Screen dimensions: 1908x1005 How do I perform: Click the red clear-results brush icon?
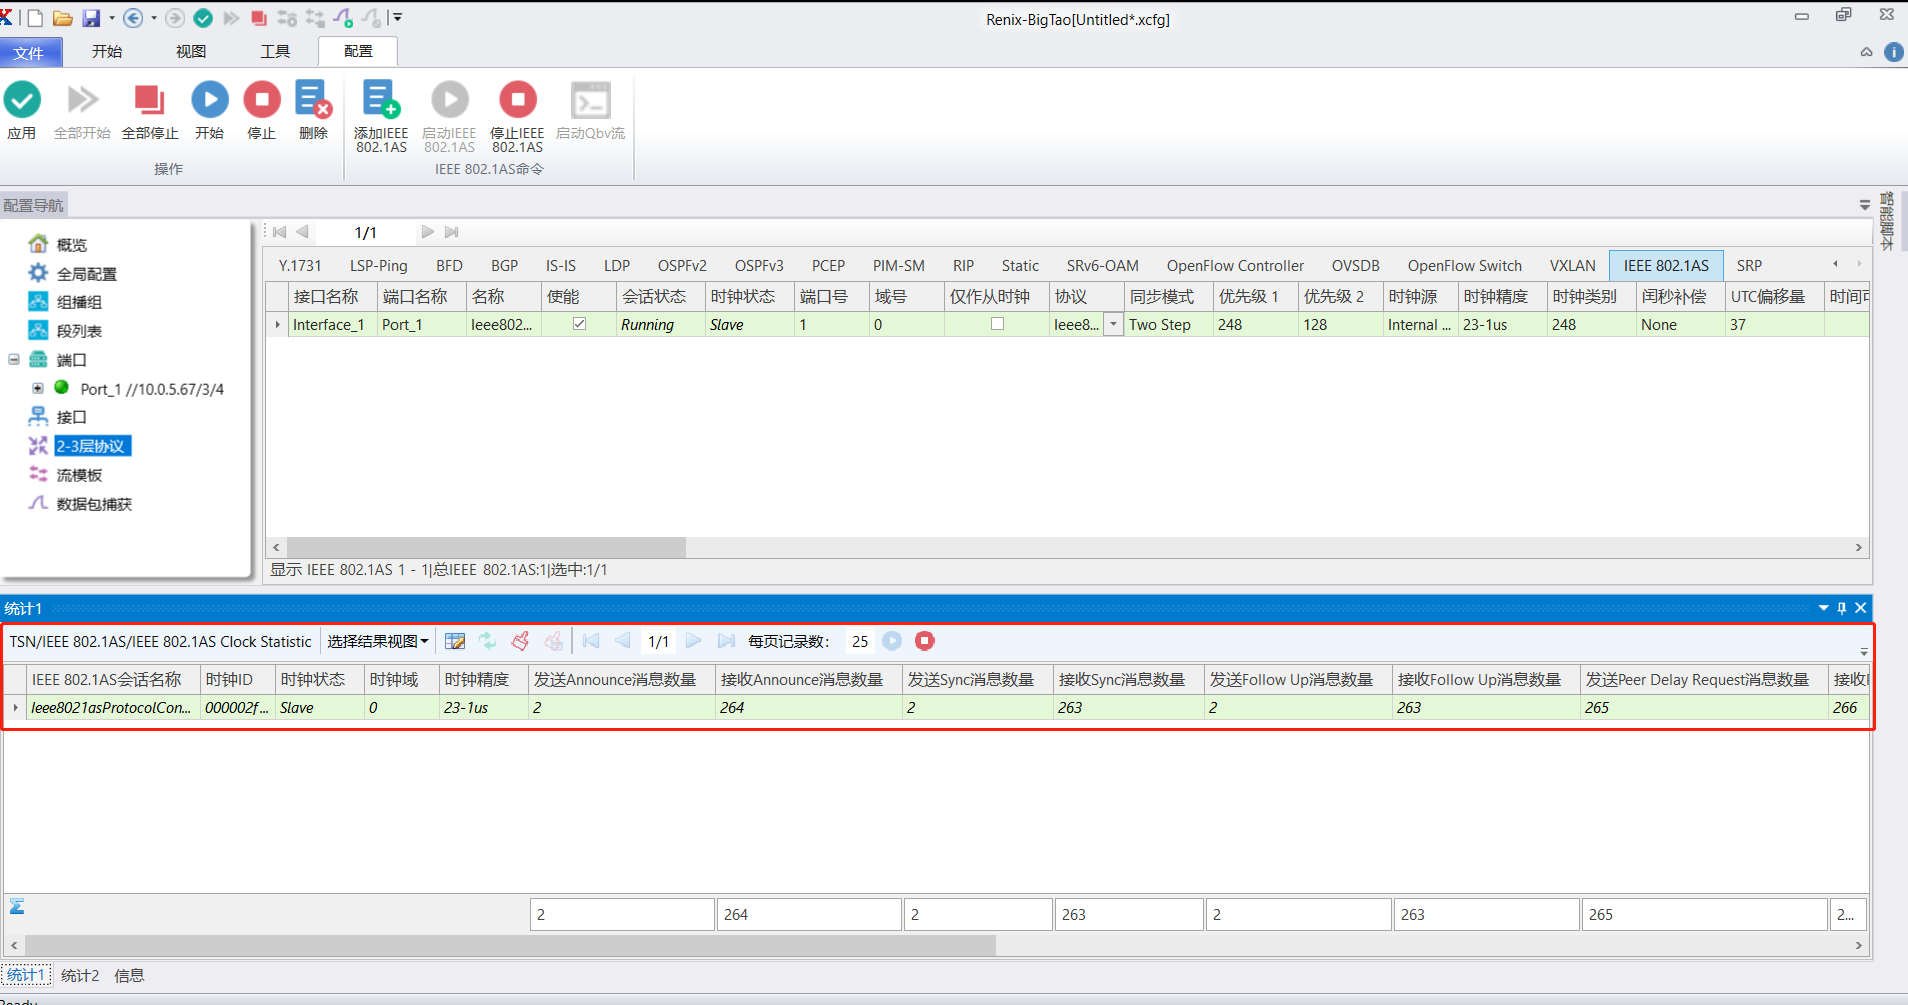point(521,641)
